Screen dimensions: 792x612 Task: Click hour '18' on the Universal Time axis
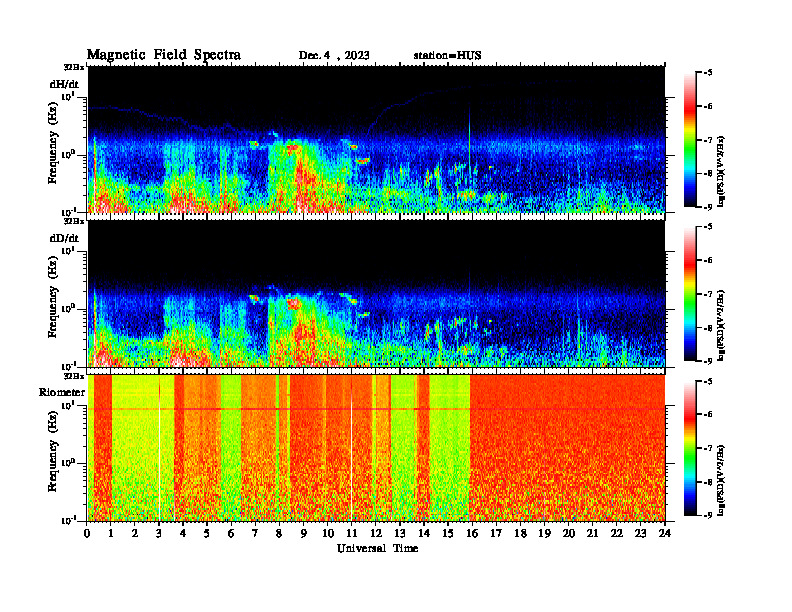point(520,534)
